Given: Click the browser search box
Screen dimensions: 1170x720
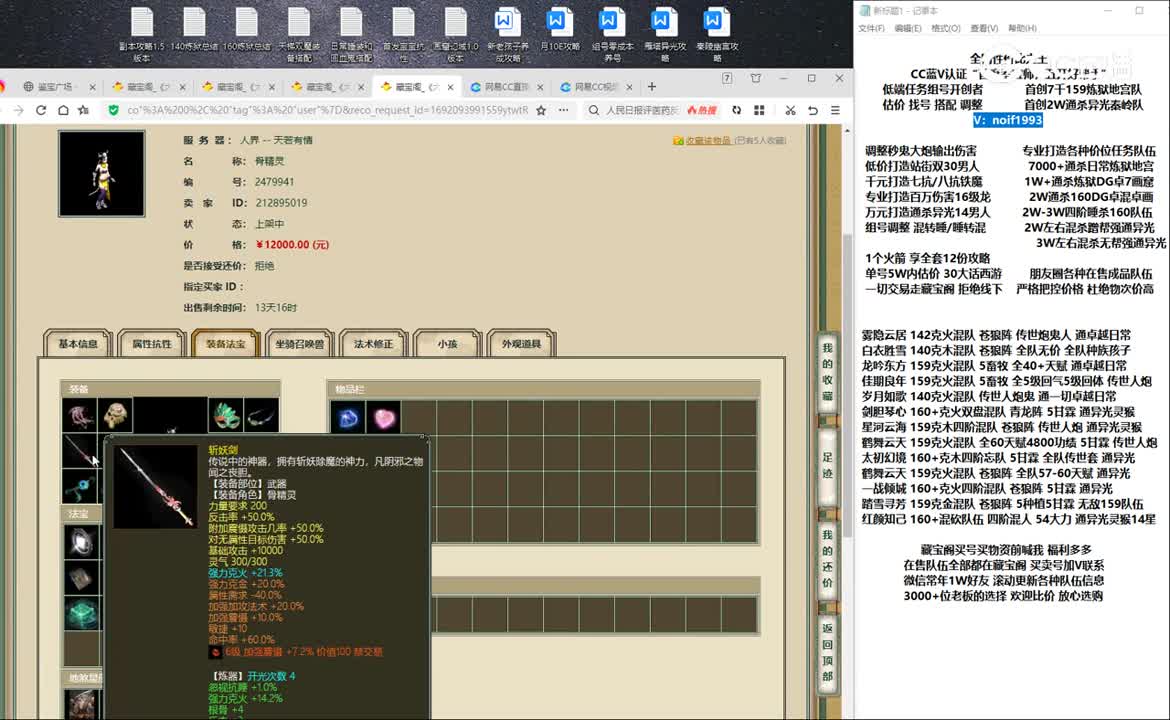Looking at the screenshot, I should [642, 110].
